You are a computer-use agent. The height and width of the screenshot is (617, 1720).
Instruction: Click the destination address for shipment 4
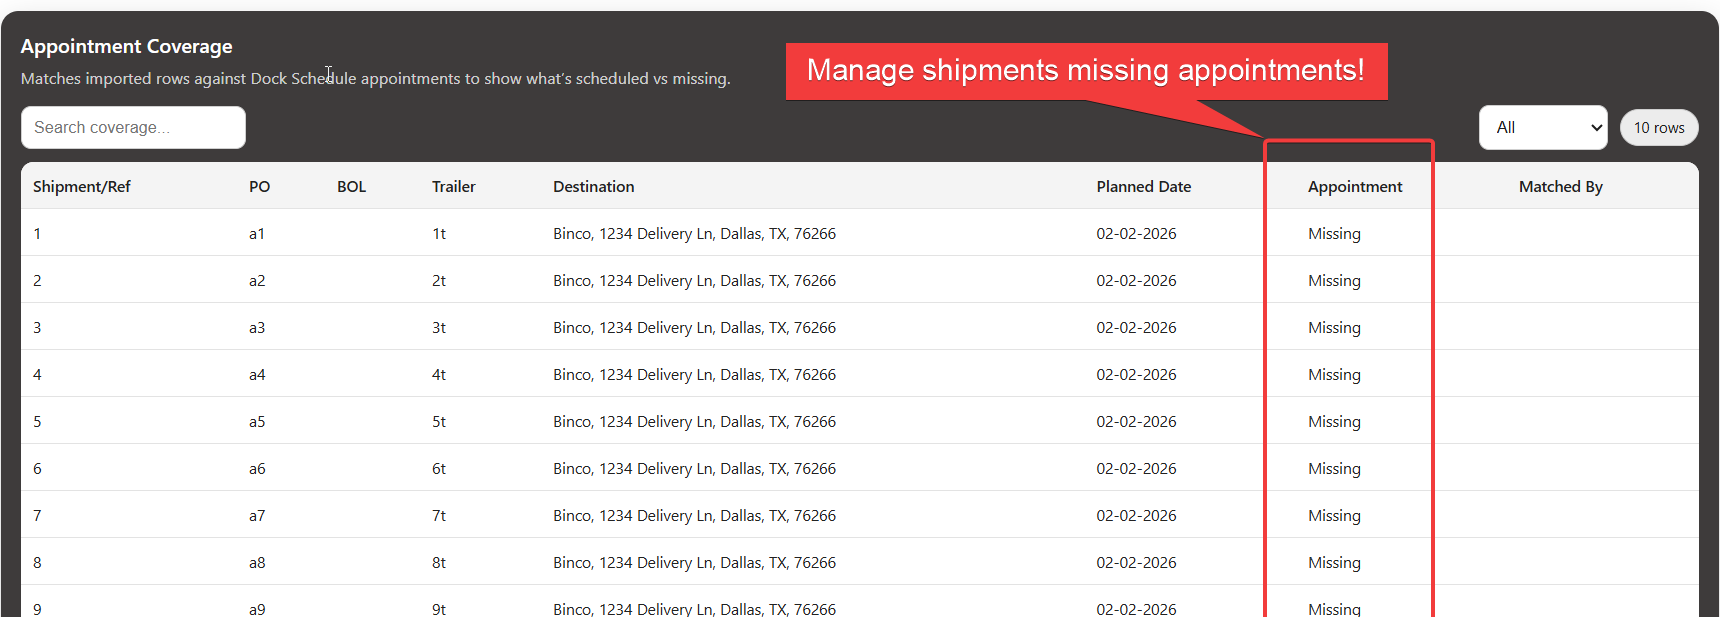tap(694, 375)
